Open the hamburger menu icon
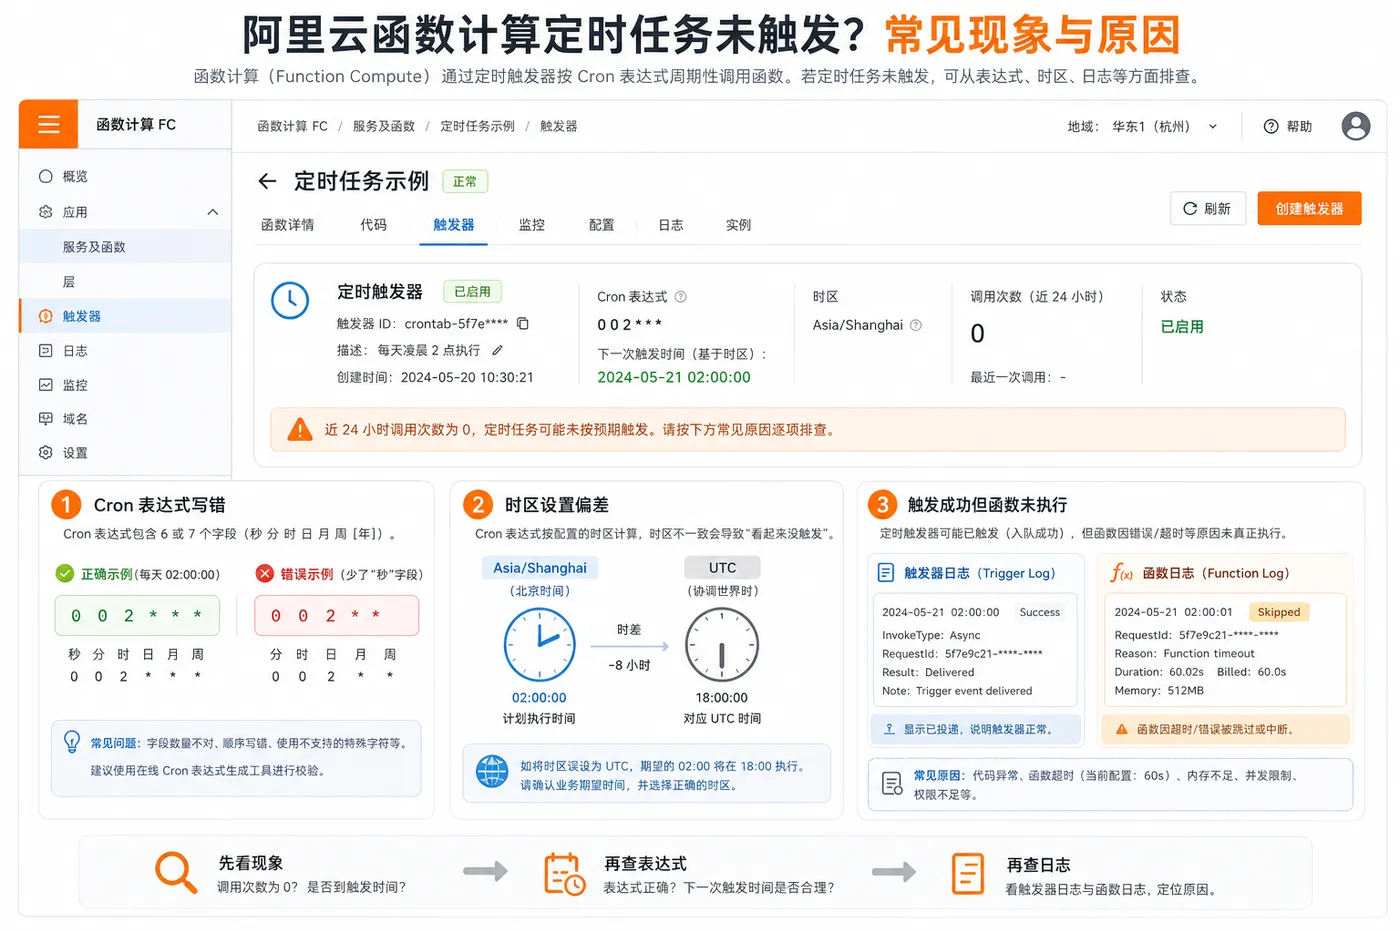Image resolution: width=1400 pixels, height=933 pixels. tap(49, 125)
